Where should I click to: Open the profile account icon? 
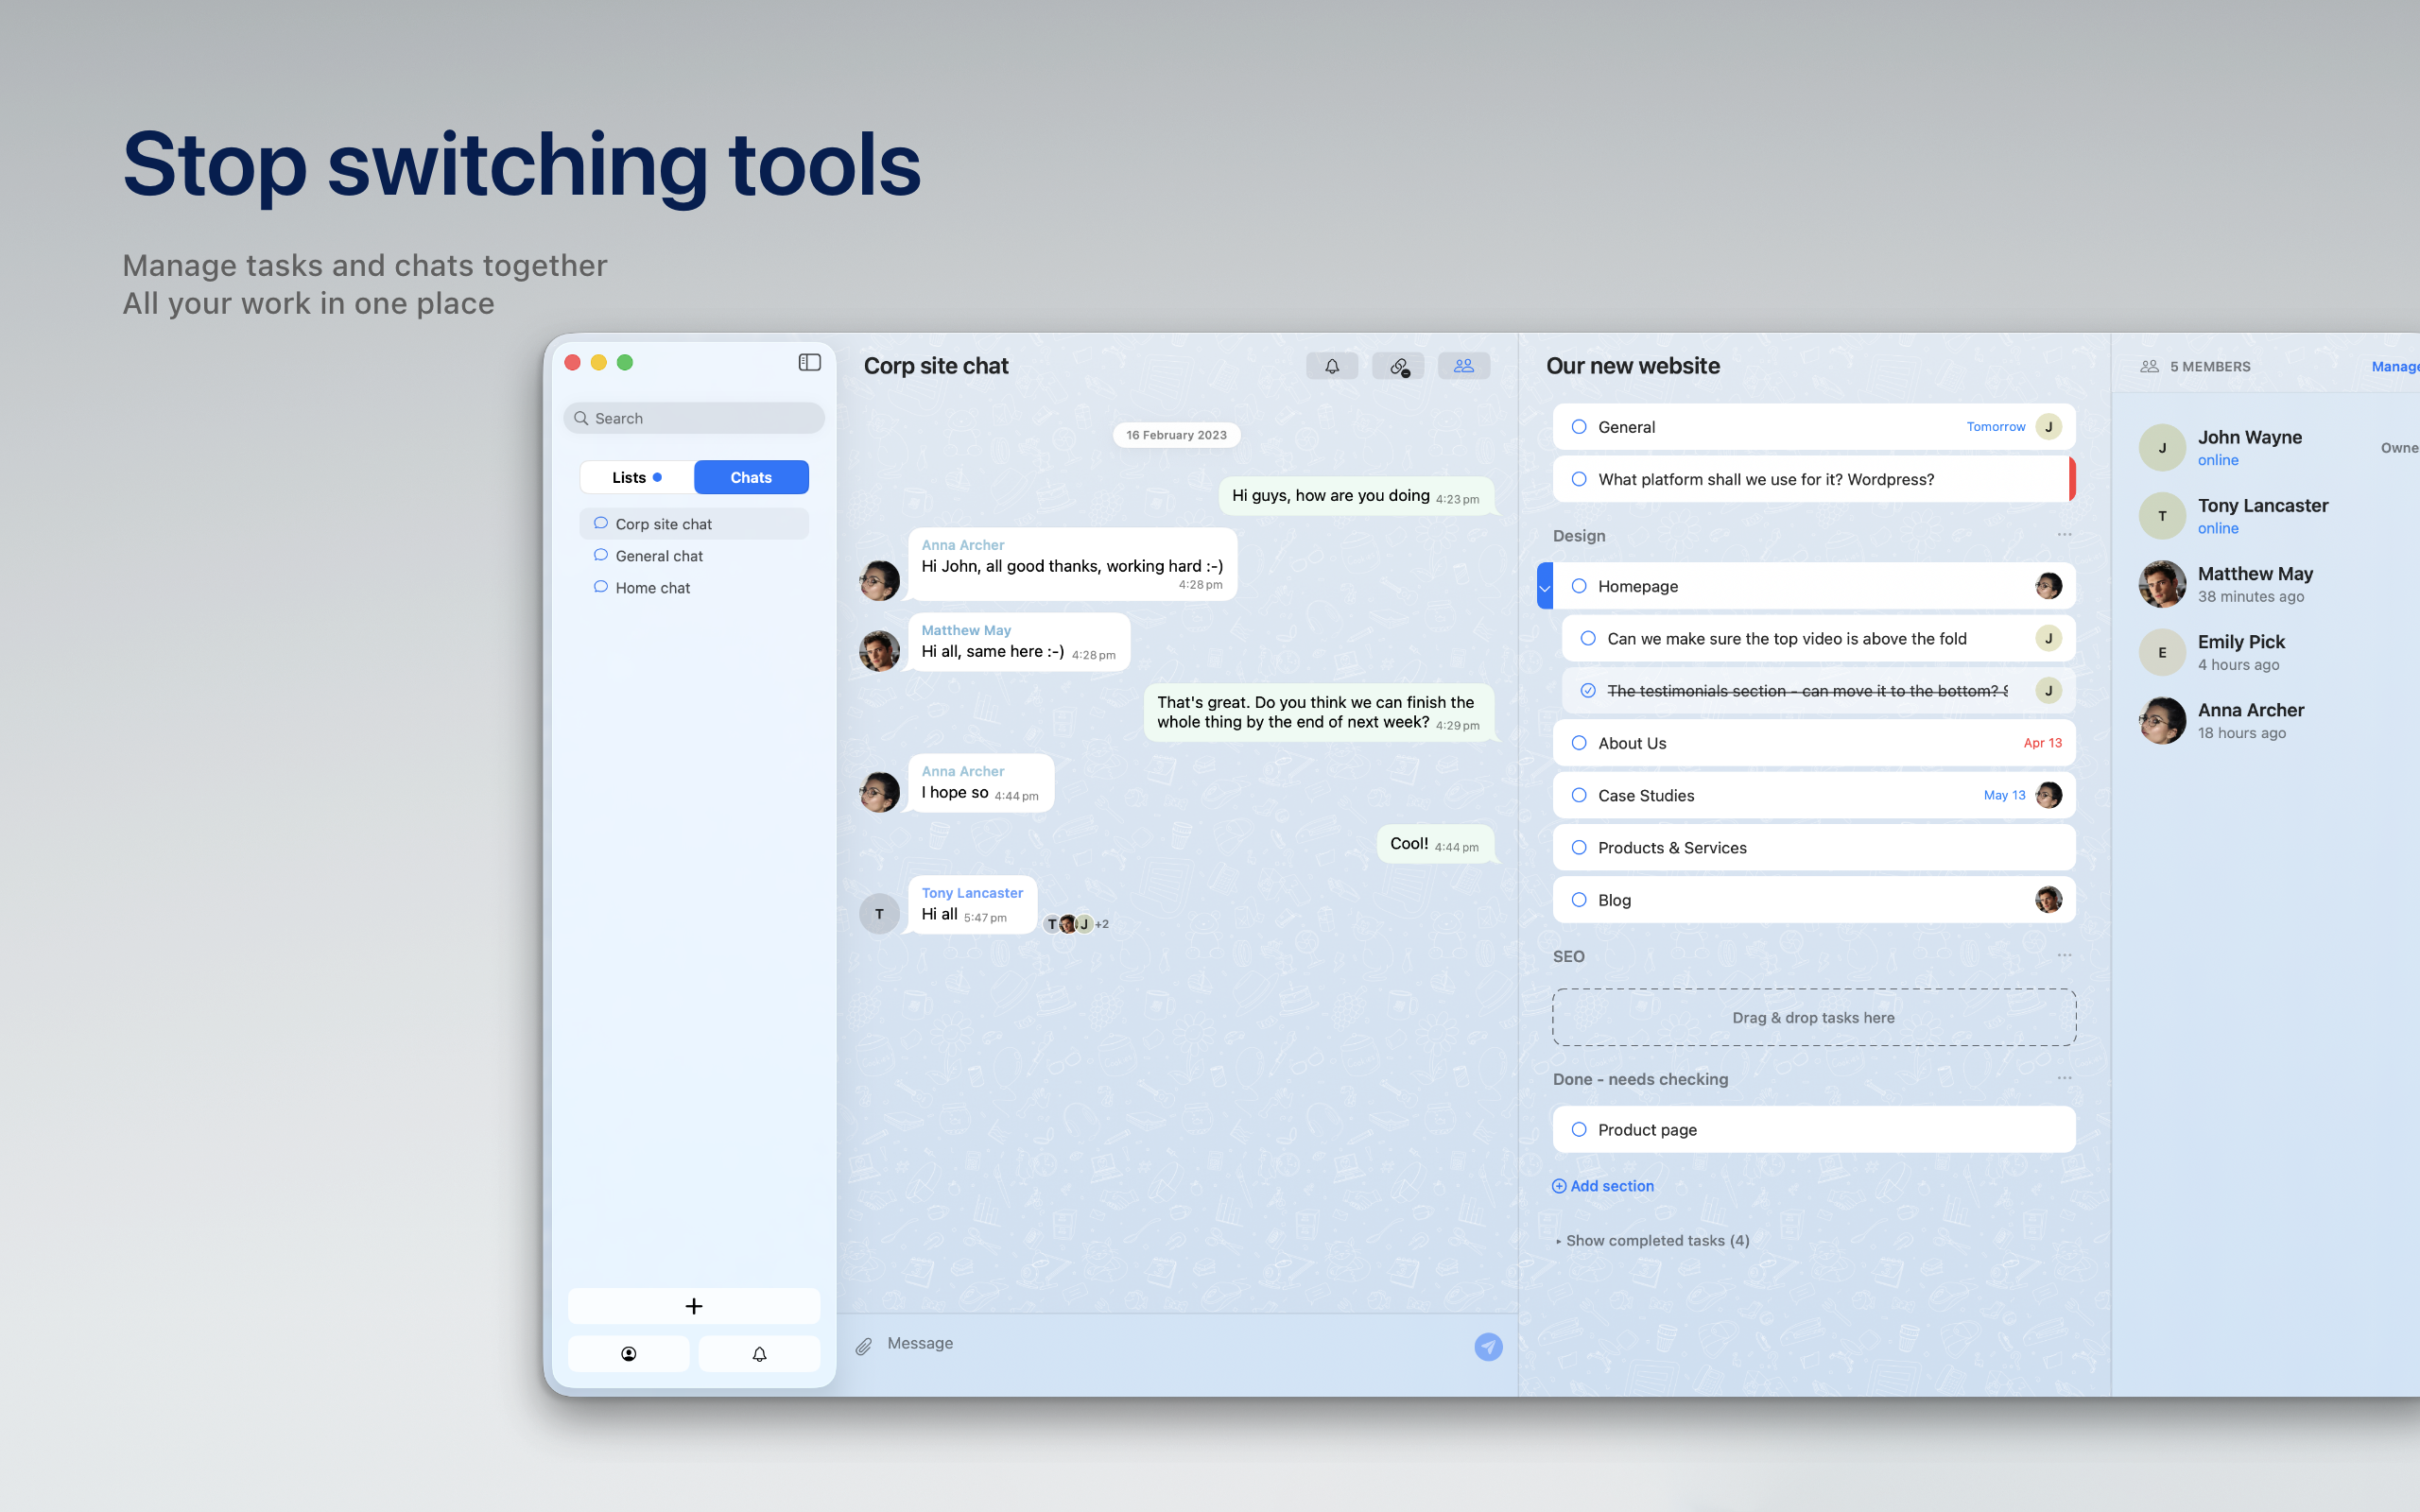628,1353
